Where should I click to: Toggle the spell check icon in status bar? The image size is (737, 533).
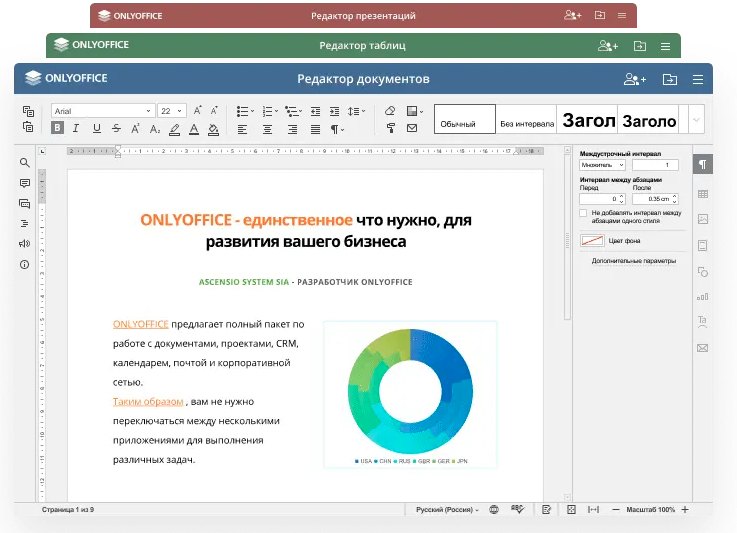[x=517, y=509]
